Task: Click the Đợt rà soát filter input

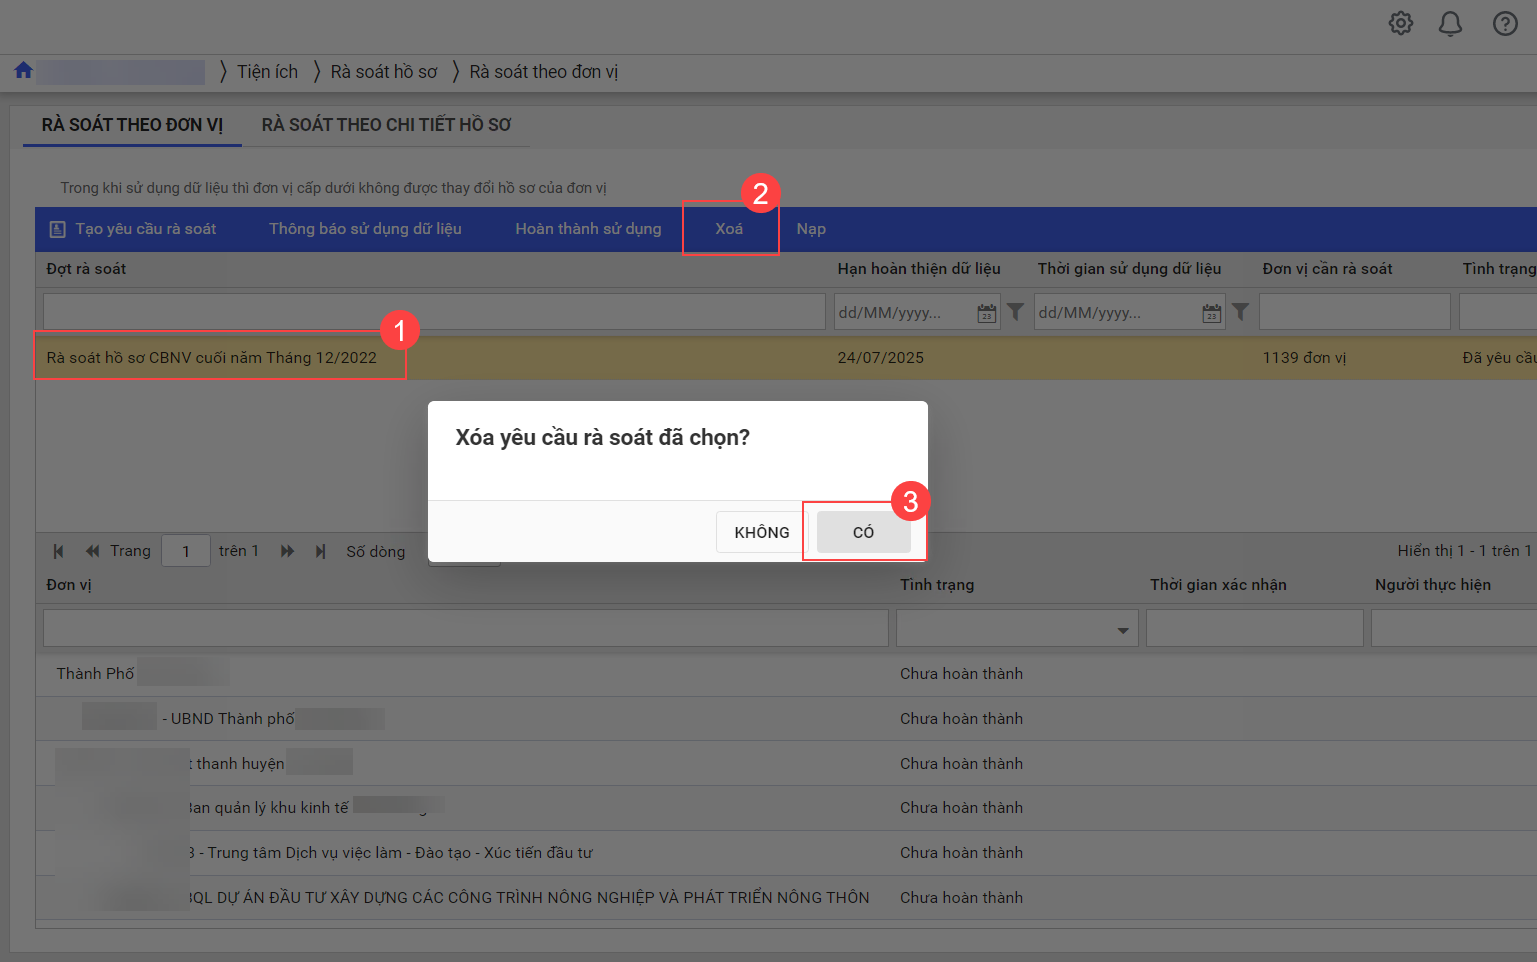Action: pos(433,312)
